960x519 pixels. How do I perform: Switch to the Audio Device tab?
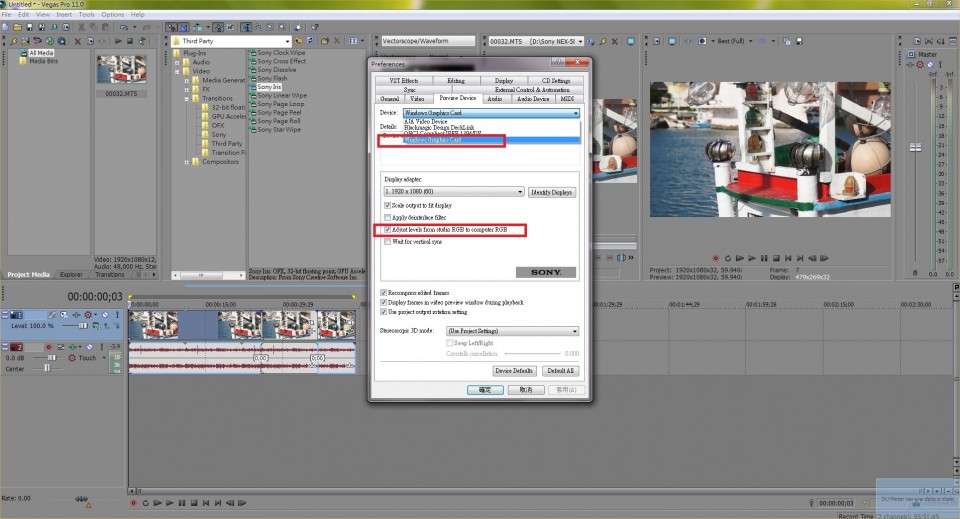[532, 99]
